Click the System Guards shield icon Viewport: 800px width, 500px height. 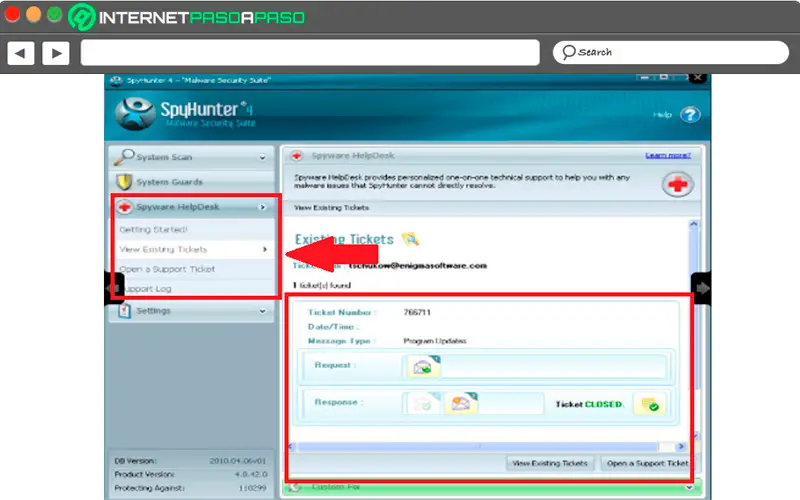pyautogui.click(x=123, y=182)
